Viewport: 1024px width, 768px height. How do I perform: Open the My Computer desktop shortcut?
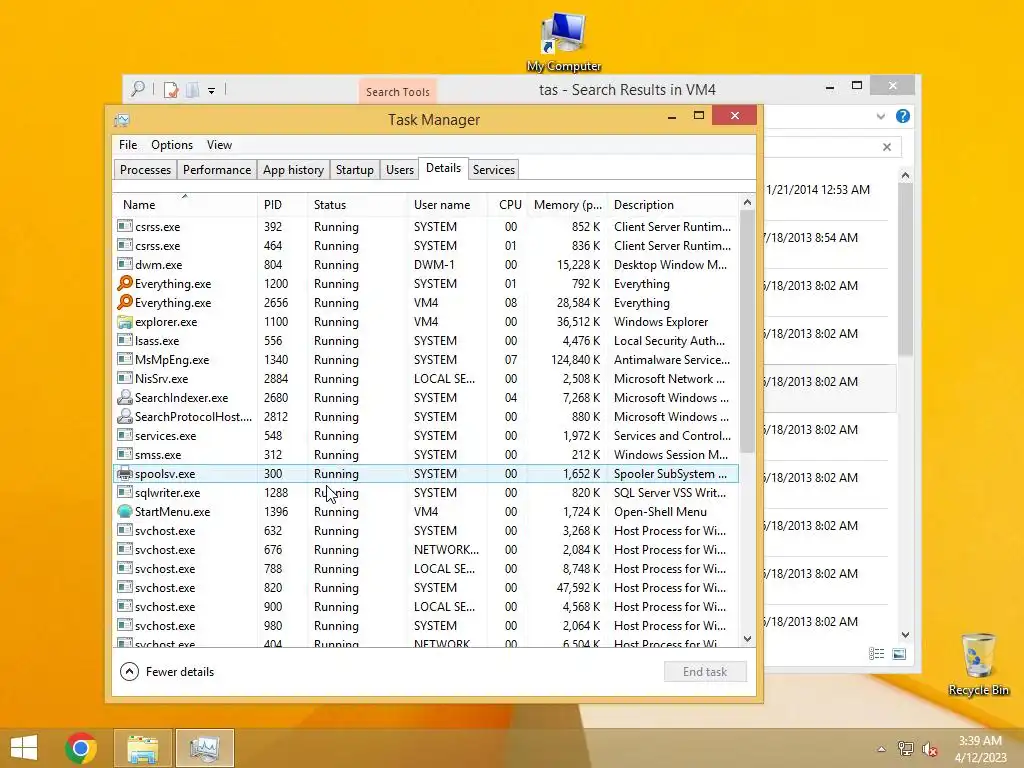564,42
